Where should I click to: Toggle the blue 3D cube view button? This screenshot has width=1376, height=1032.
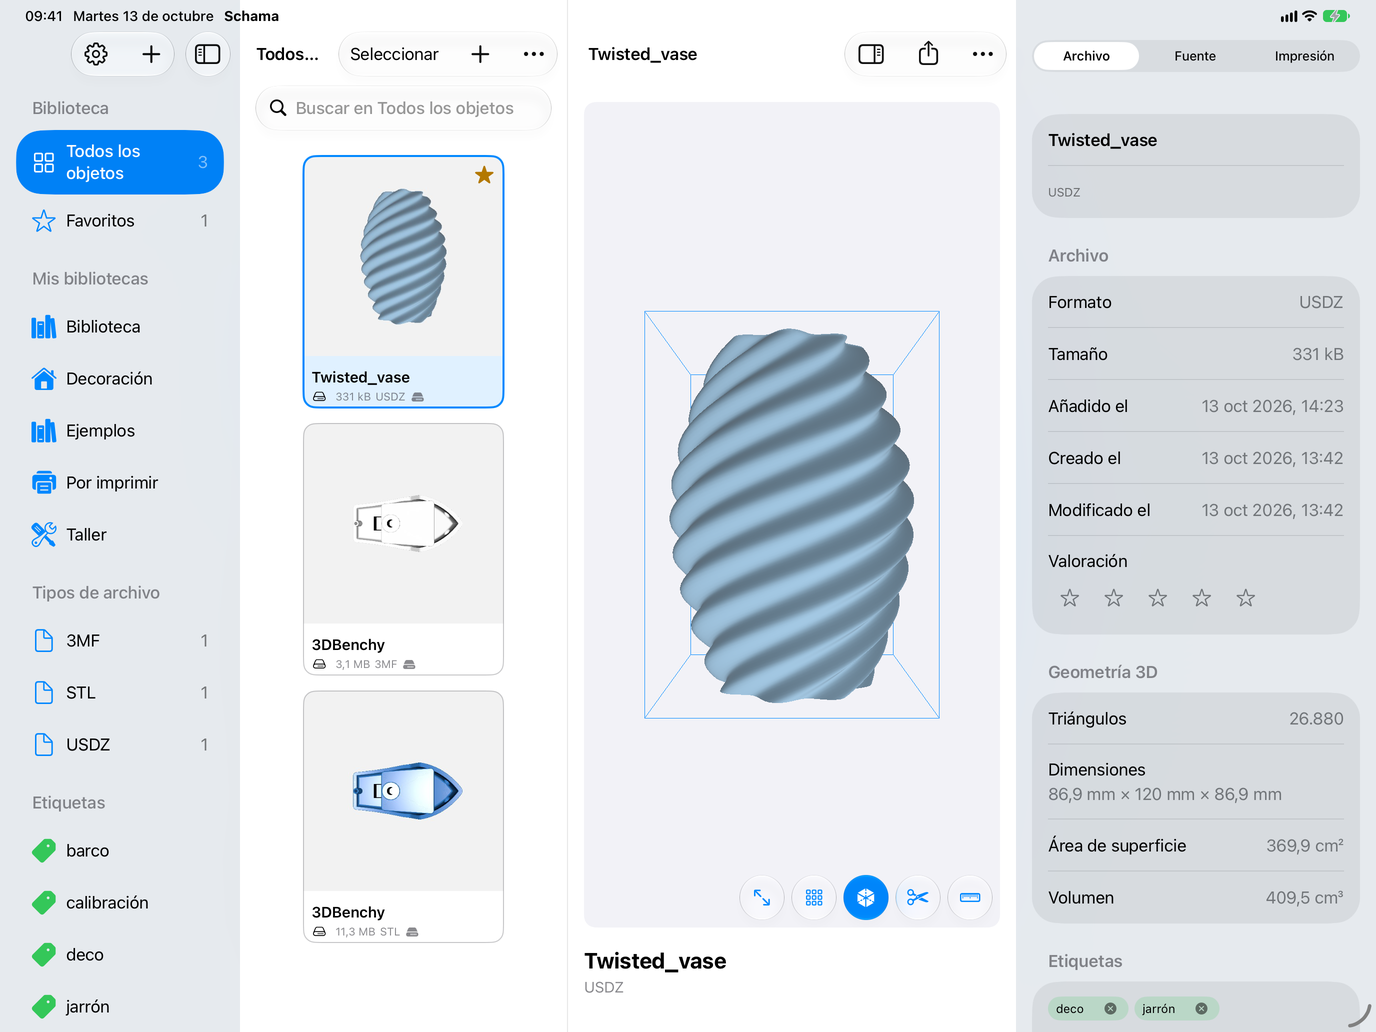[x=866, y=898]
